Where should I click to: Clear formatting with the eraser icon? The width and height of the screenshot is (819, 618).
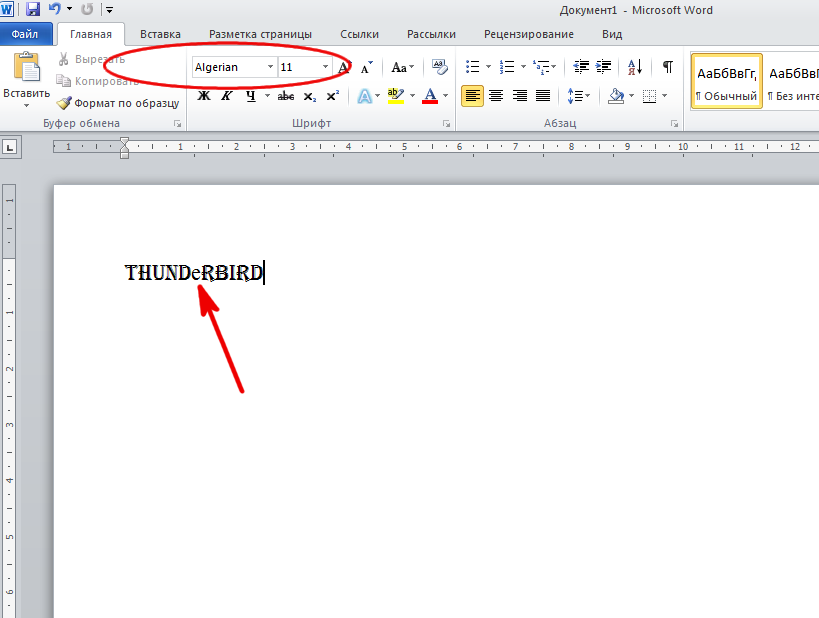(x=440, y=67)
